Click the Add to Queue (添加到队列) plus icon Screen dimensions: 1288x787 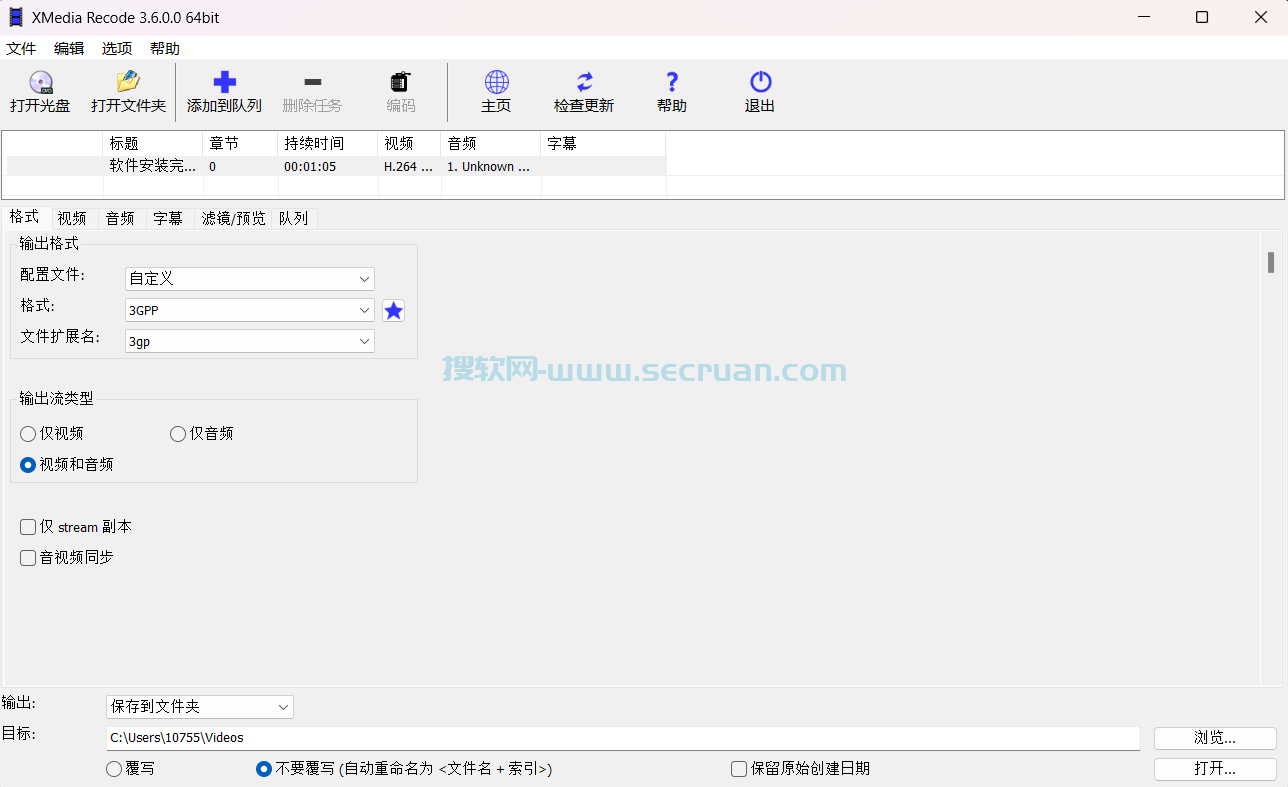coord(225,82)
